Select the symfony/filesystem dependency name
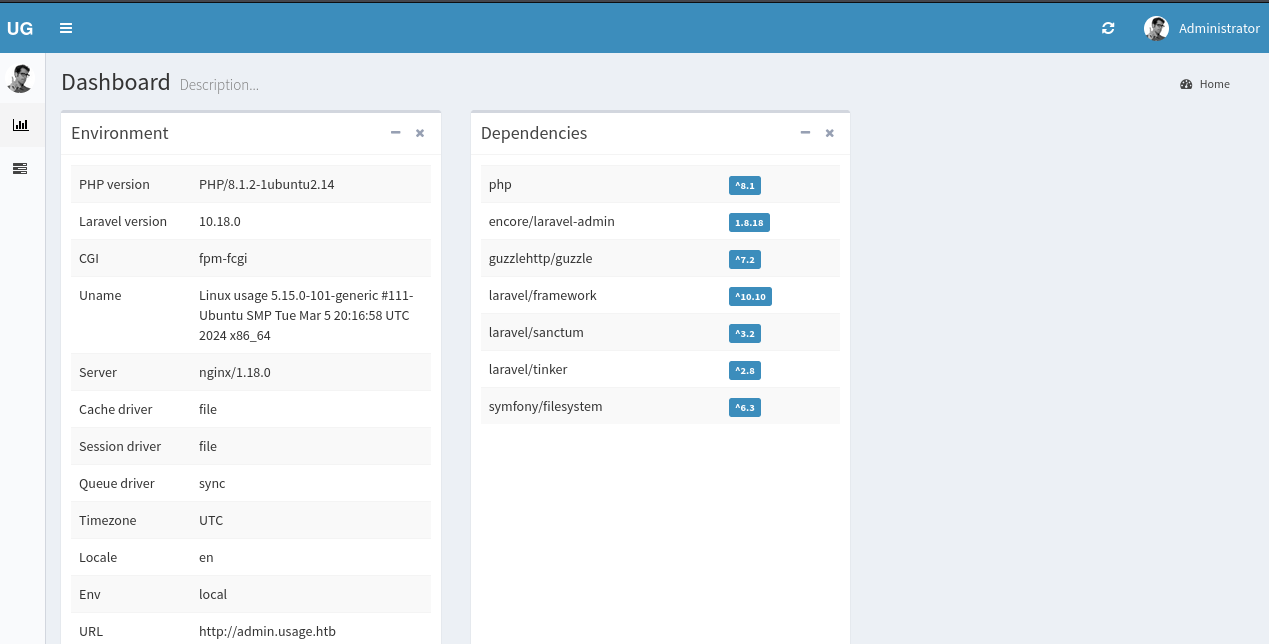This screenshot has width=1269, height=644. [545, 406]
